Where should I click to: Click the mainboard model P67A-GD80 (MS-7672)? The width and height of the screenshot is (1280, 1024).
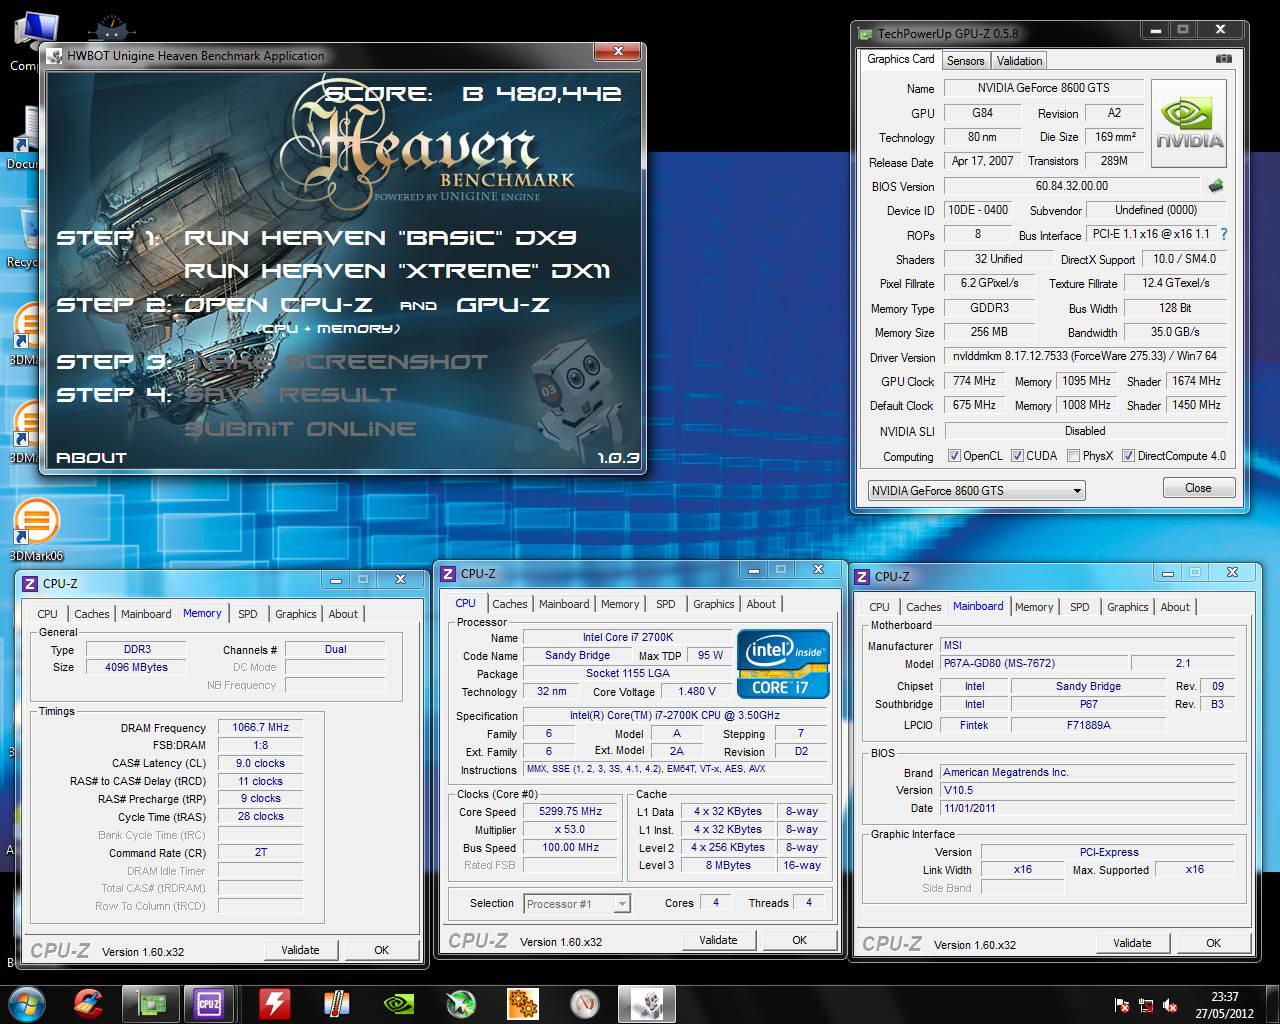(1032, 664)
